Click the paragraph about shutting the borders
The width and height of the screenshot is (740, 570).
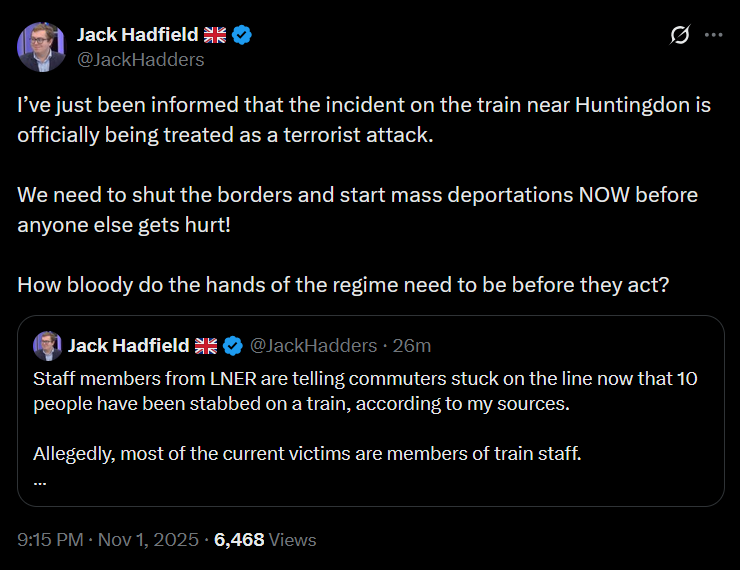click(x=357, y=208)
